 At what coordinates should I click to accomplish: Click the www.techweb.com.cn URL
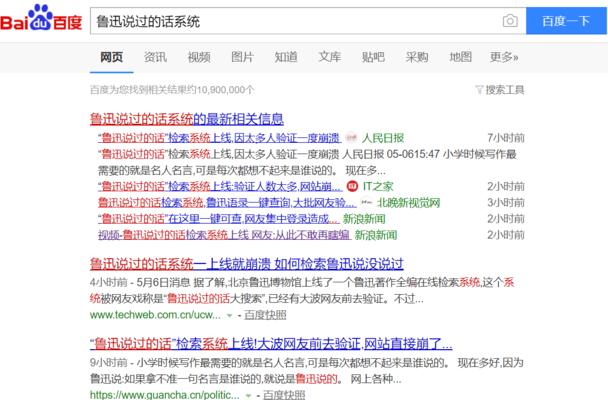tap(155, 315)
